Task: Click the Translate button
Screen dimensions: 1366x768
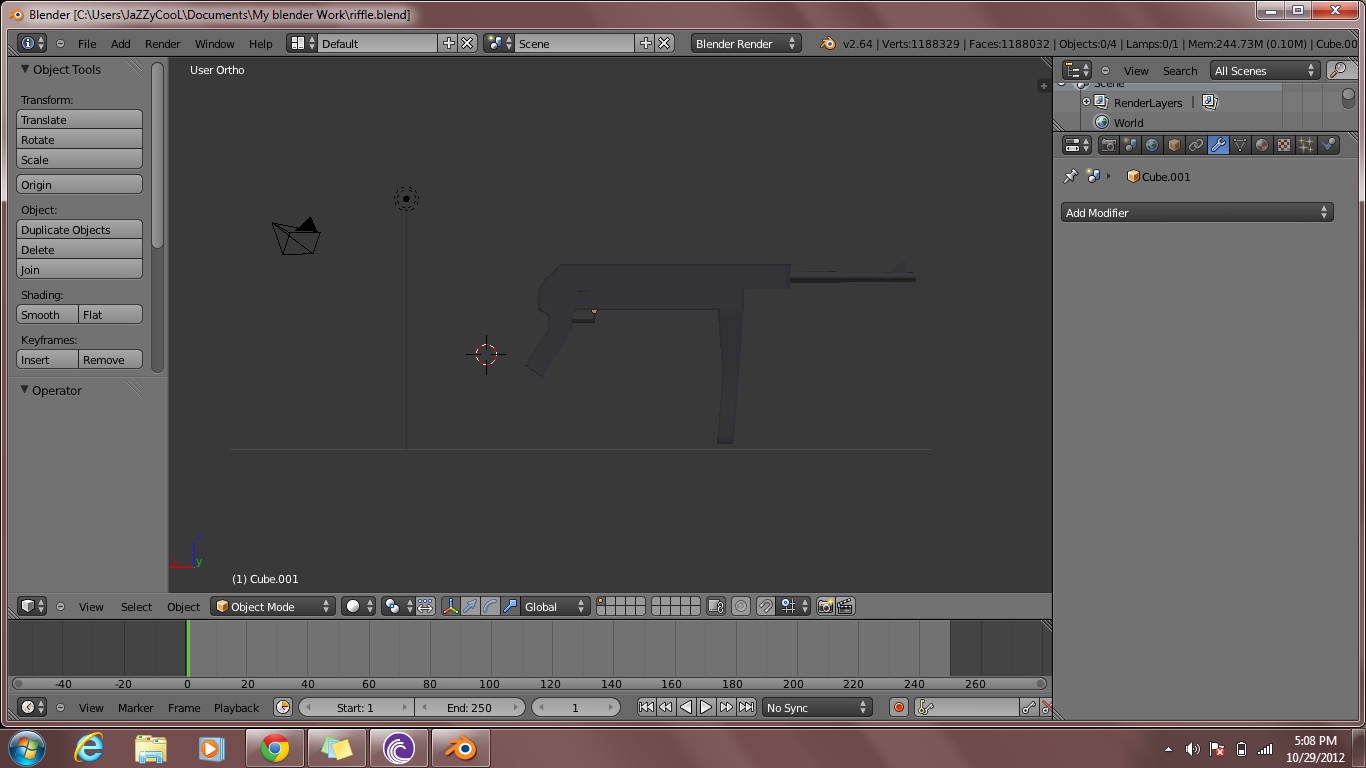Action: click(x=80, y=119)
